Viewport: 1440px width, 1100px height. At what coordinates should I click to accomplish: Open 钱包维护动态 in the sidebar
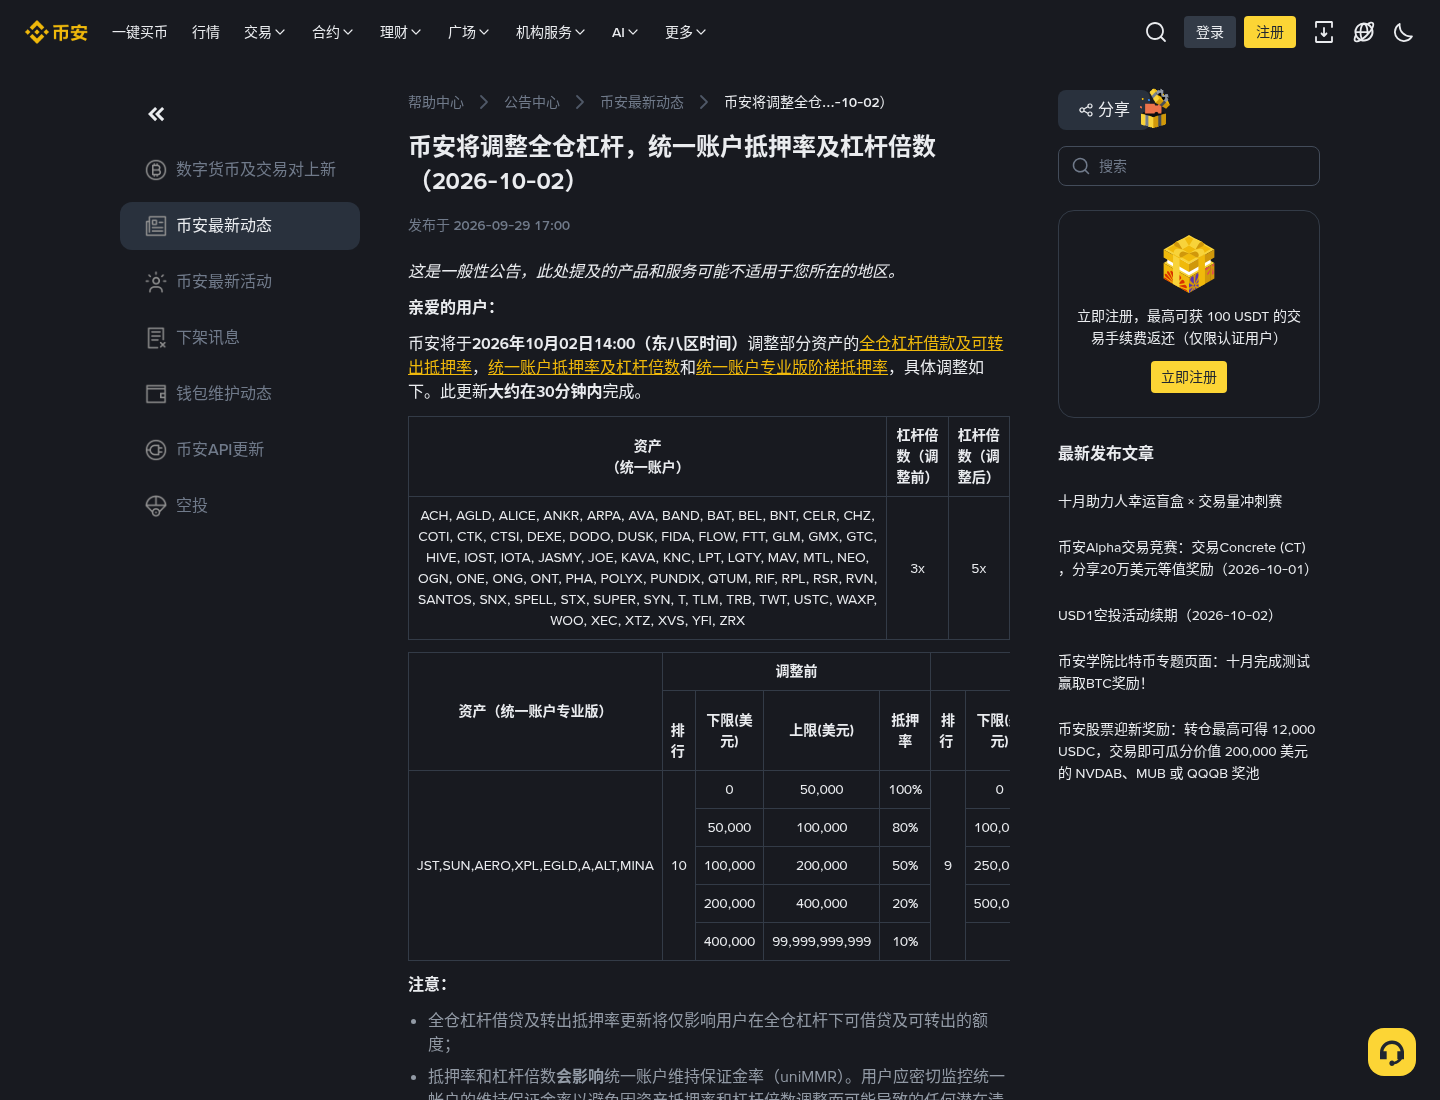240,394
